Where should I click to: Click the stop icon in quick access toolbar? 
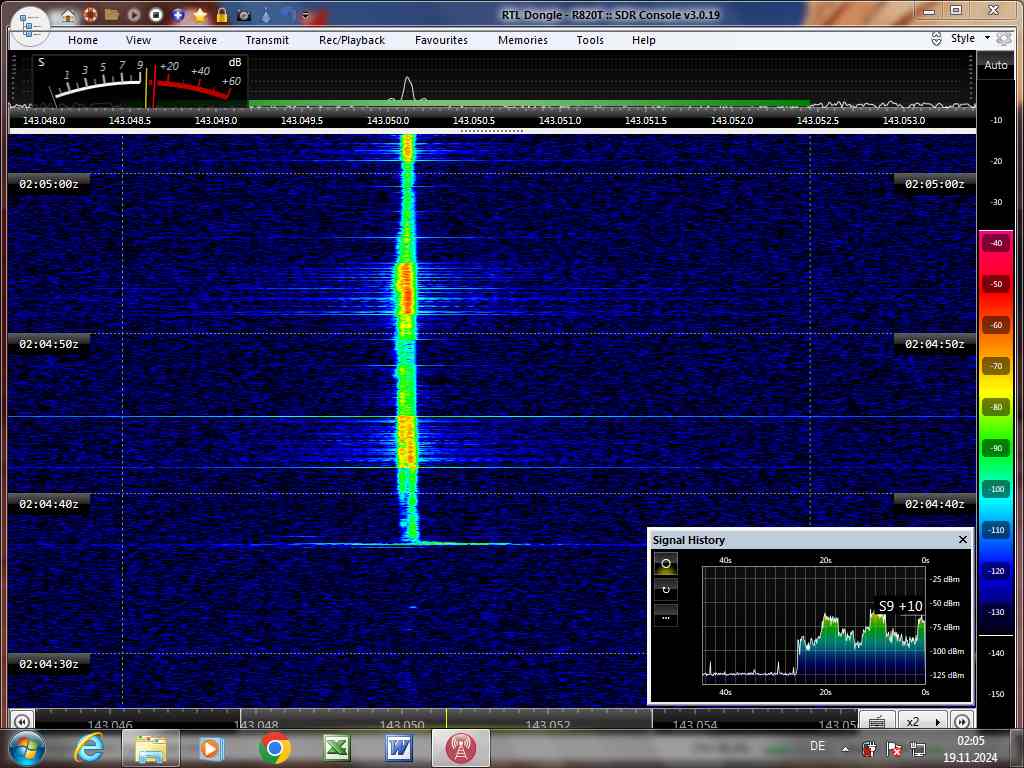tap(156, 14)
